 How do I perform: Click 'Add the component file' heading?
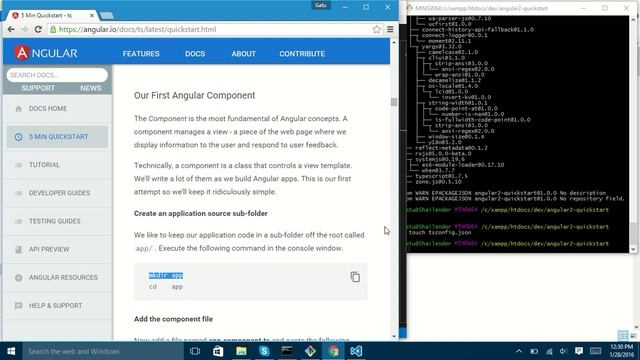(x=173, y=319)
